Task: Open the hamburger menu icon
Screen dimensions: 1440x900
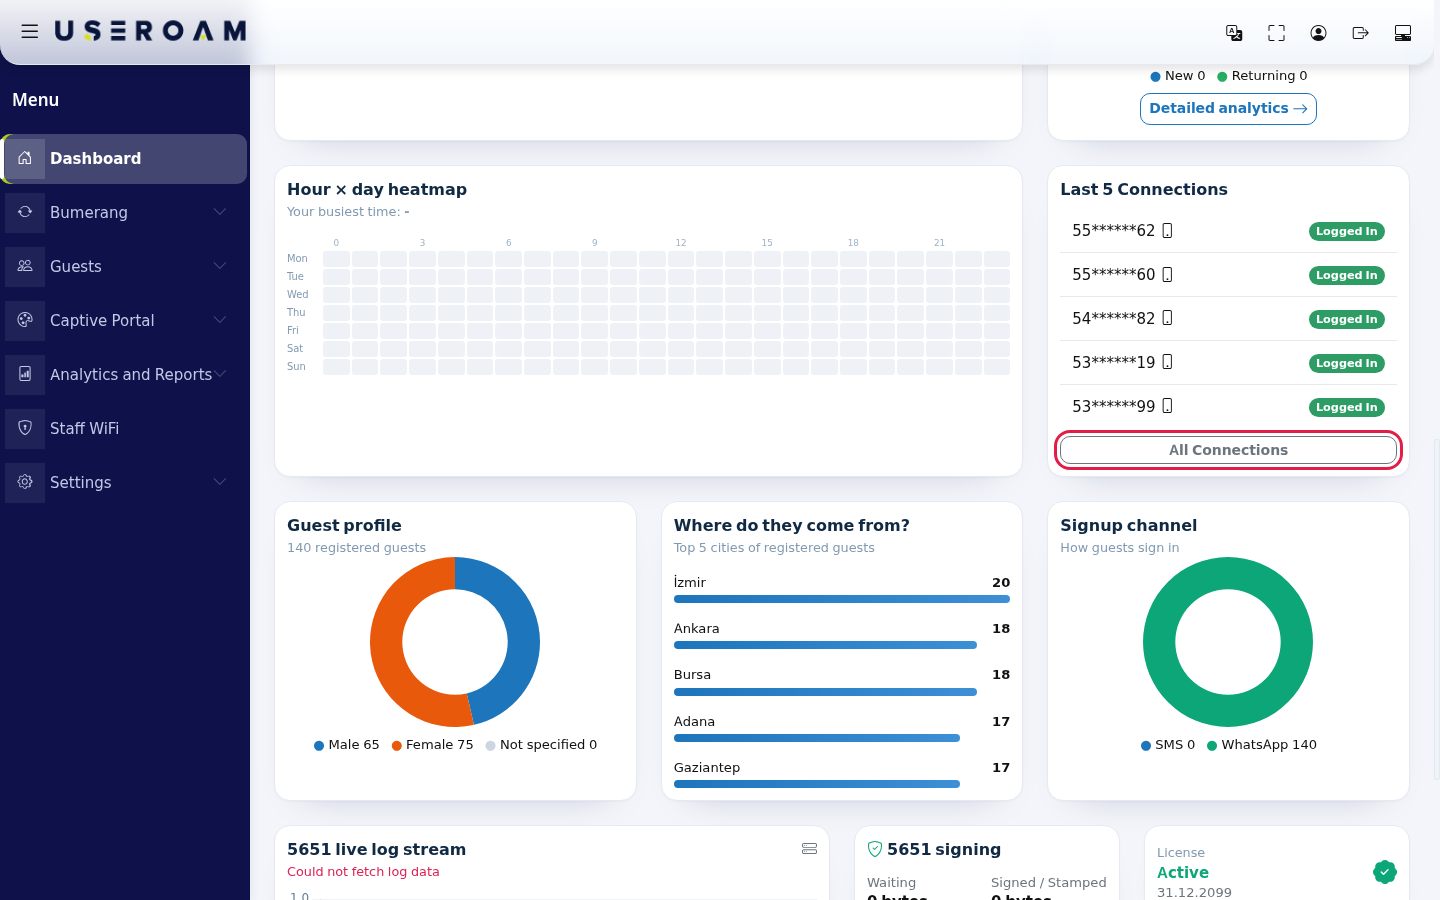Action: [x=30, y=31]
